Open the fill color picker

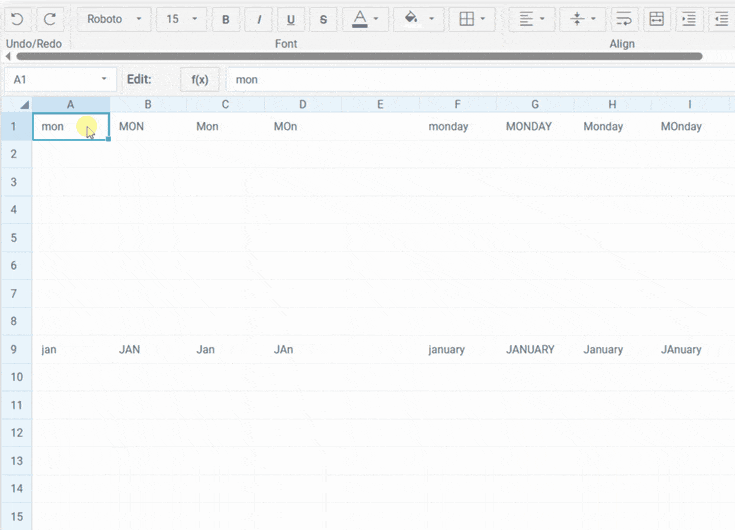[419, 19]
